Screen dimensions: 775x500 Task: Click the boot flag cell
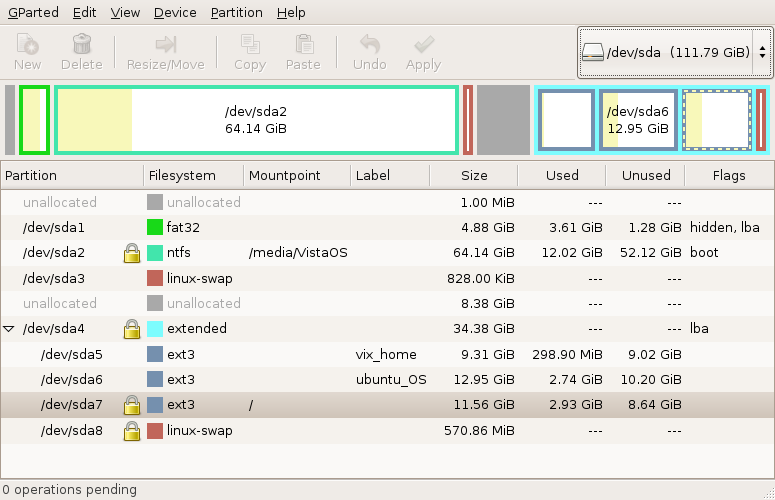[704, 253]
